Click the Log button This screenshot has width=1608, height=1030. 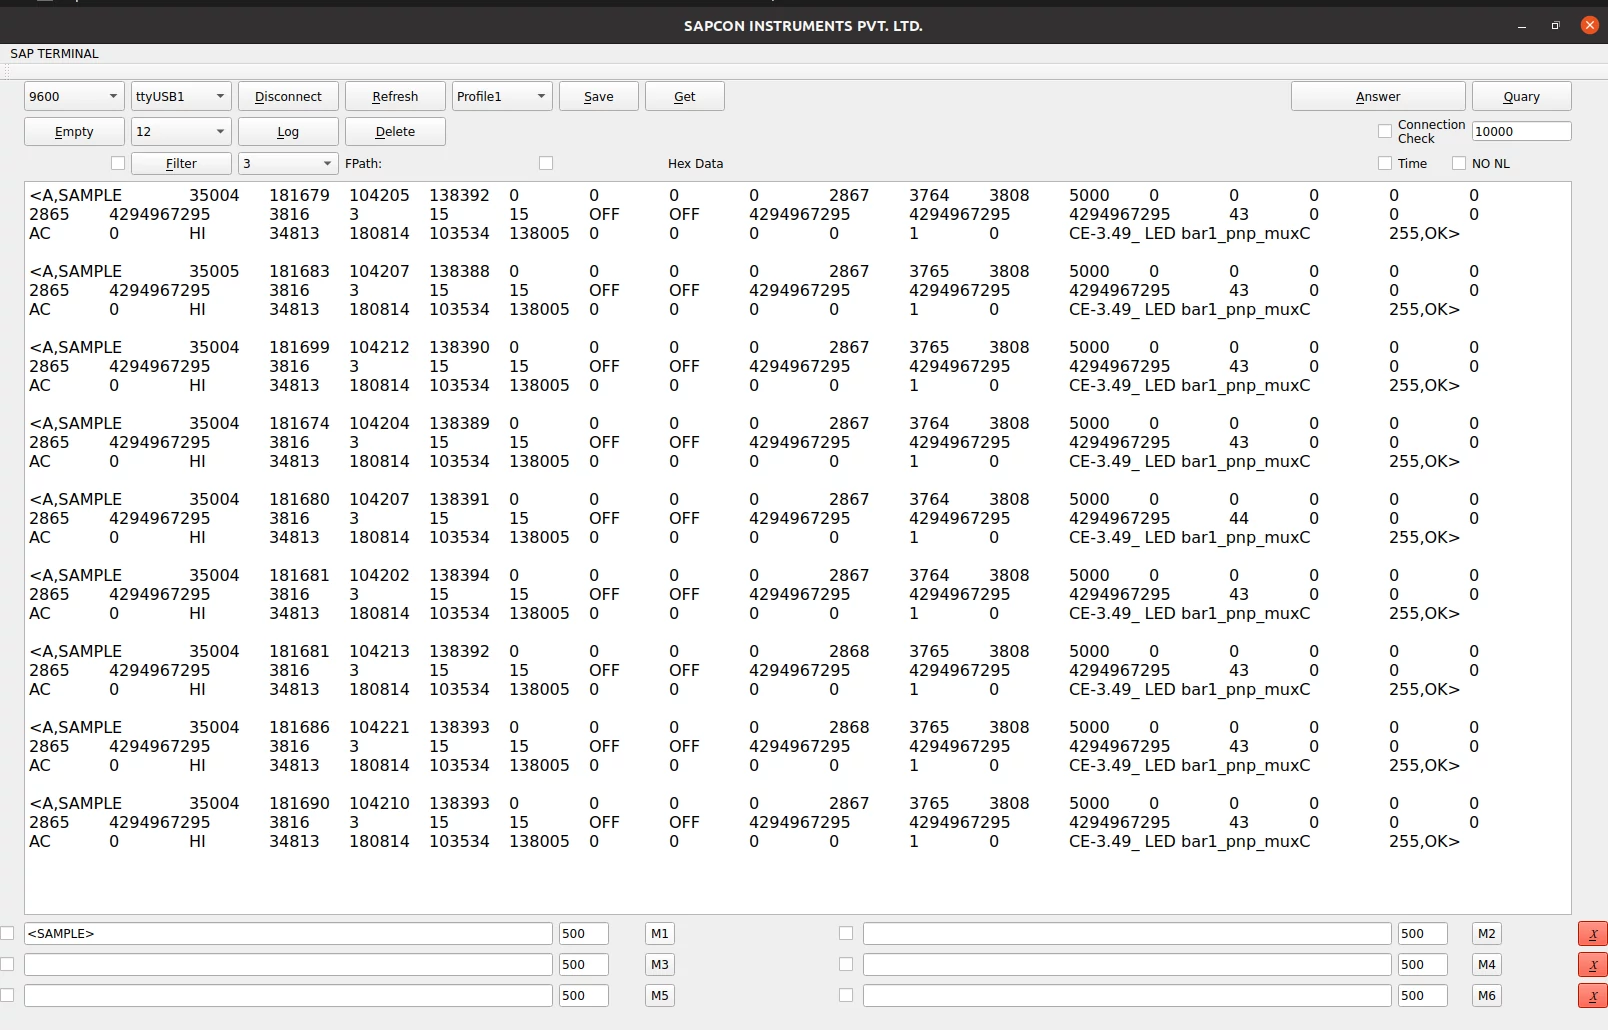288,131
